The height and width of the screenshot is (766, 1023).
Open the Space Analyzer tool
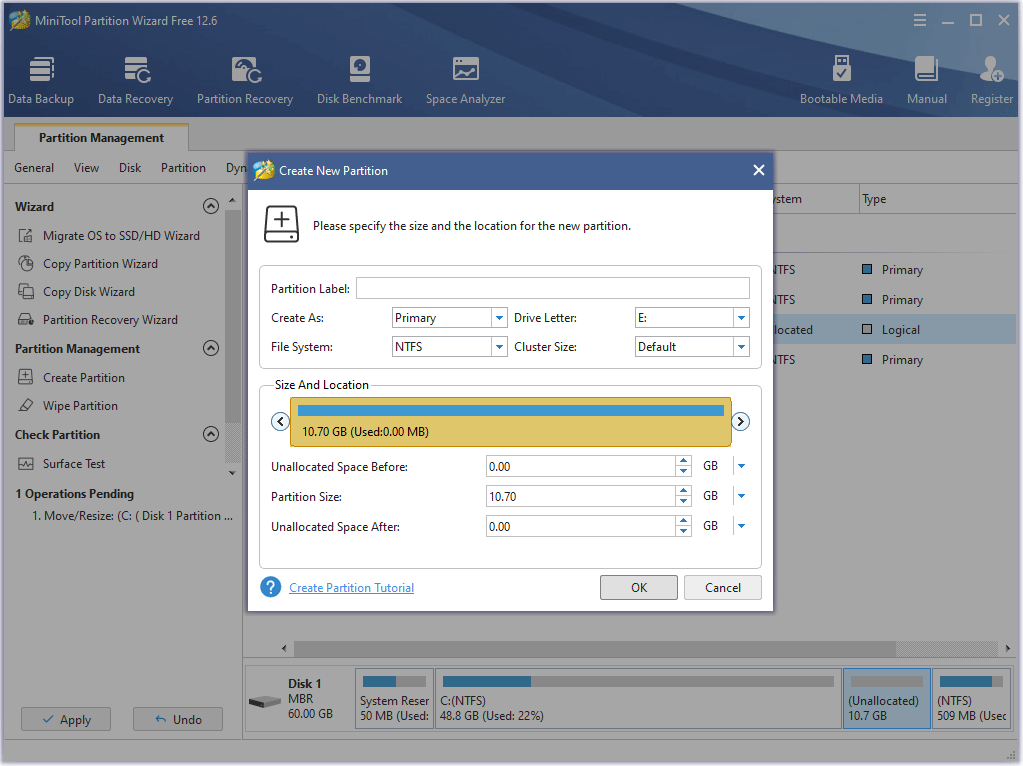click(x=465, y=81)
